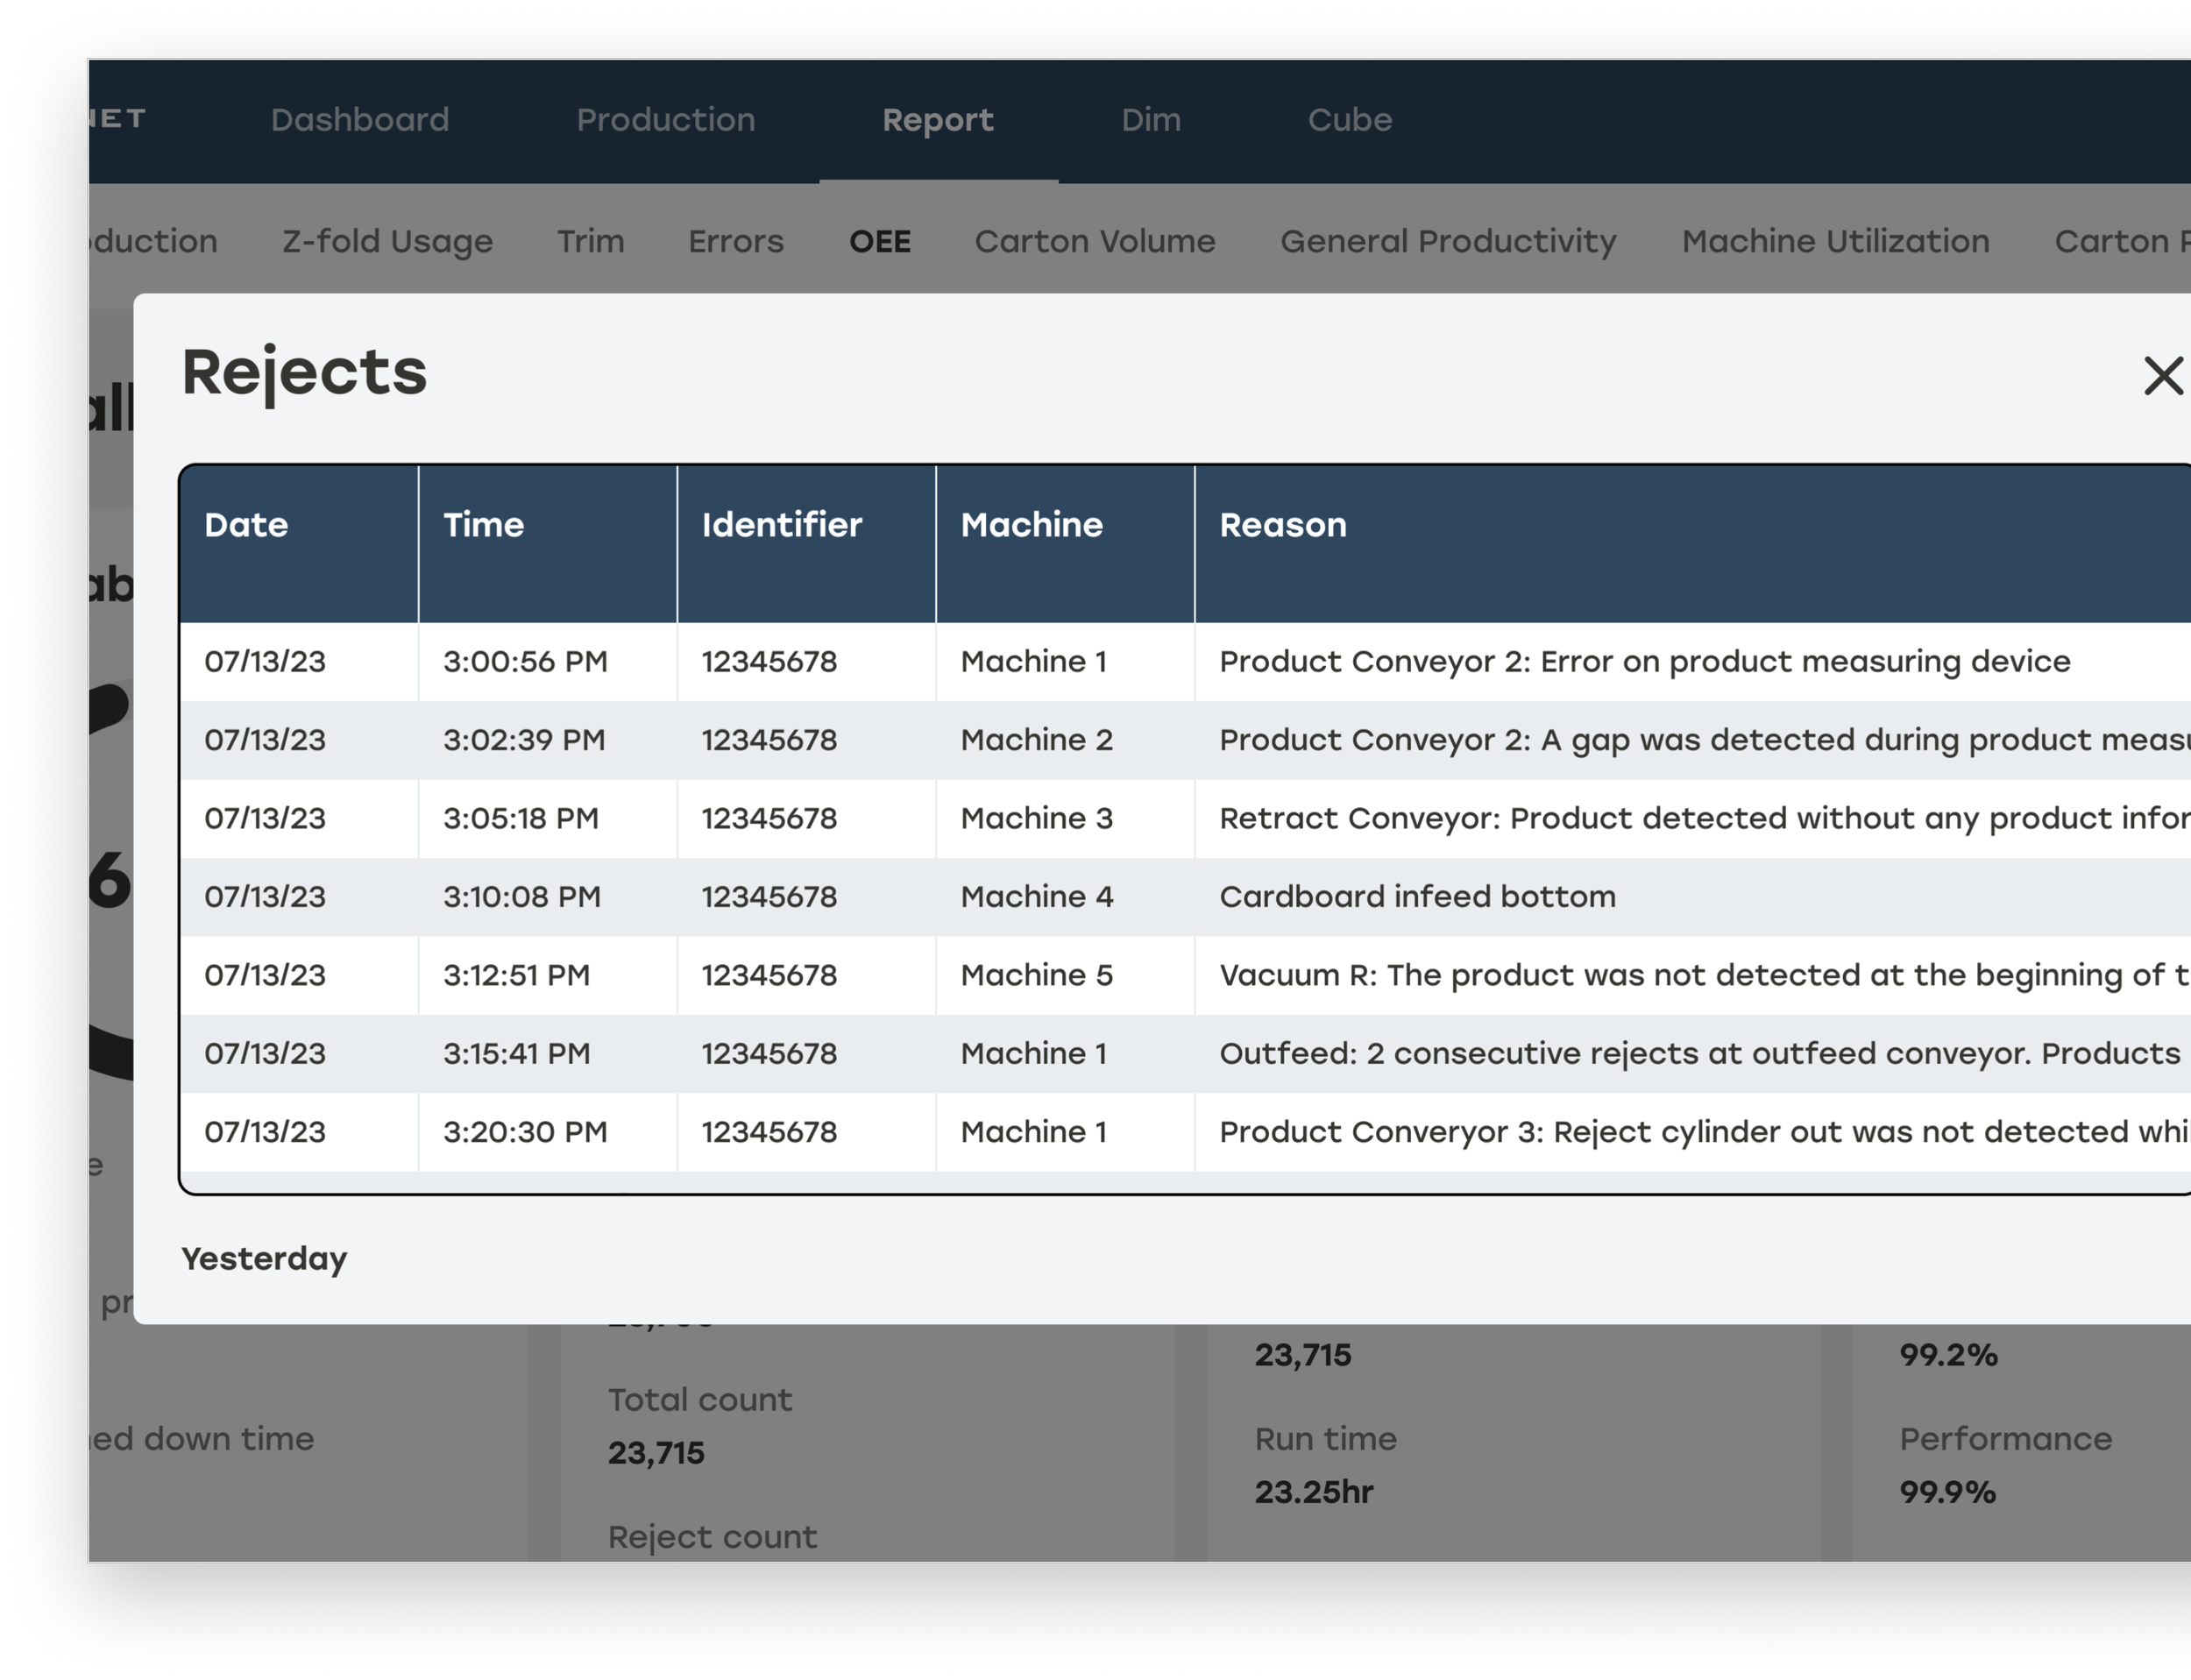Open the Dashboard tab
This screenshot has width=2191, height=1680.
pos(360,120)
